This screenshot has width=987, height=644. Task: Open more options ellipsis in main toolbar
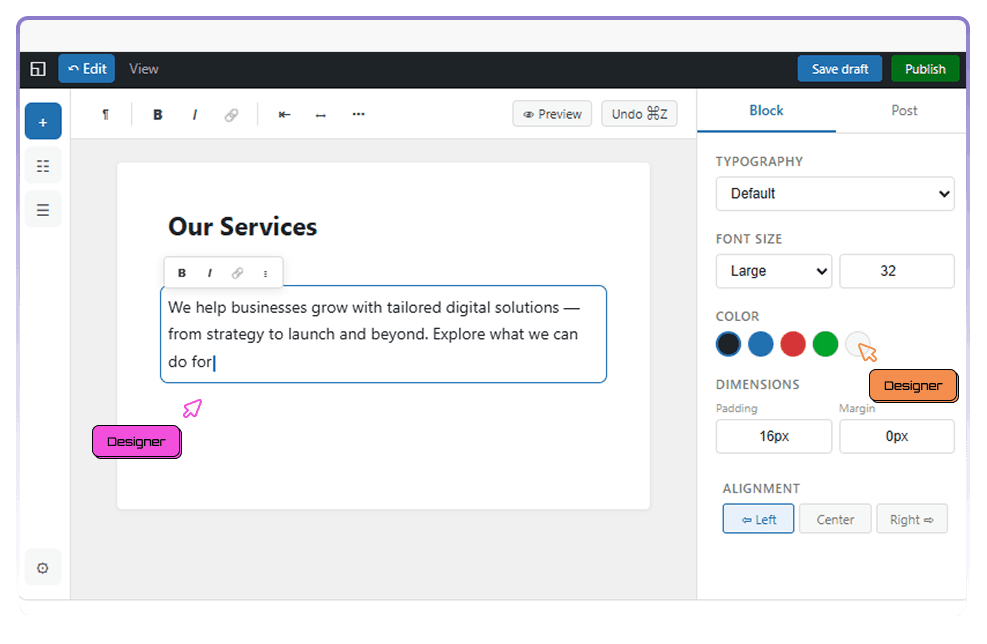pyautogui.click(x=358, y=114)
